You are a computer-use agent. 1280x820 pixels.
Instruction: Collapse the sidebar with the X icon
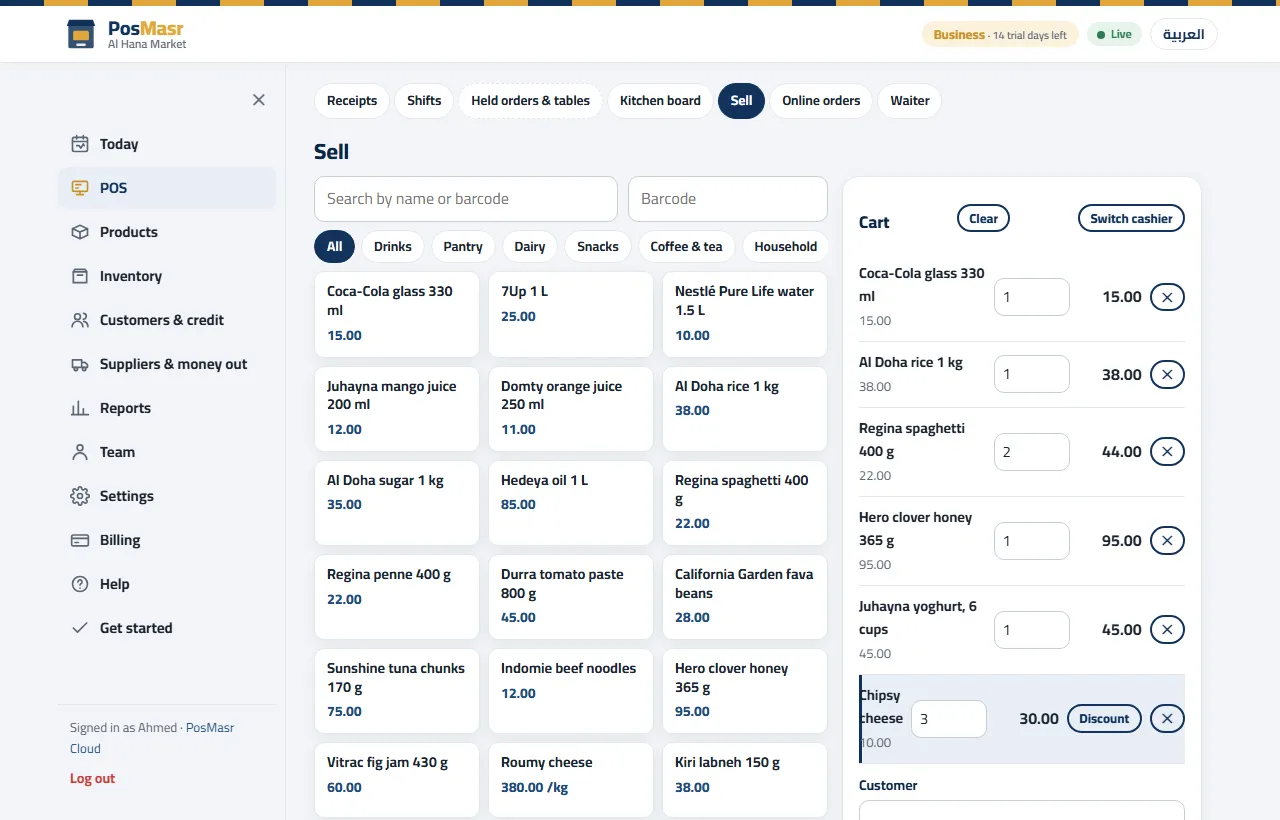click(259, 100)
